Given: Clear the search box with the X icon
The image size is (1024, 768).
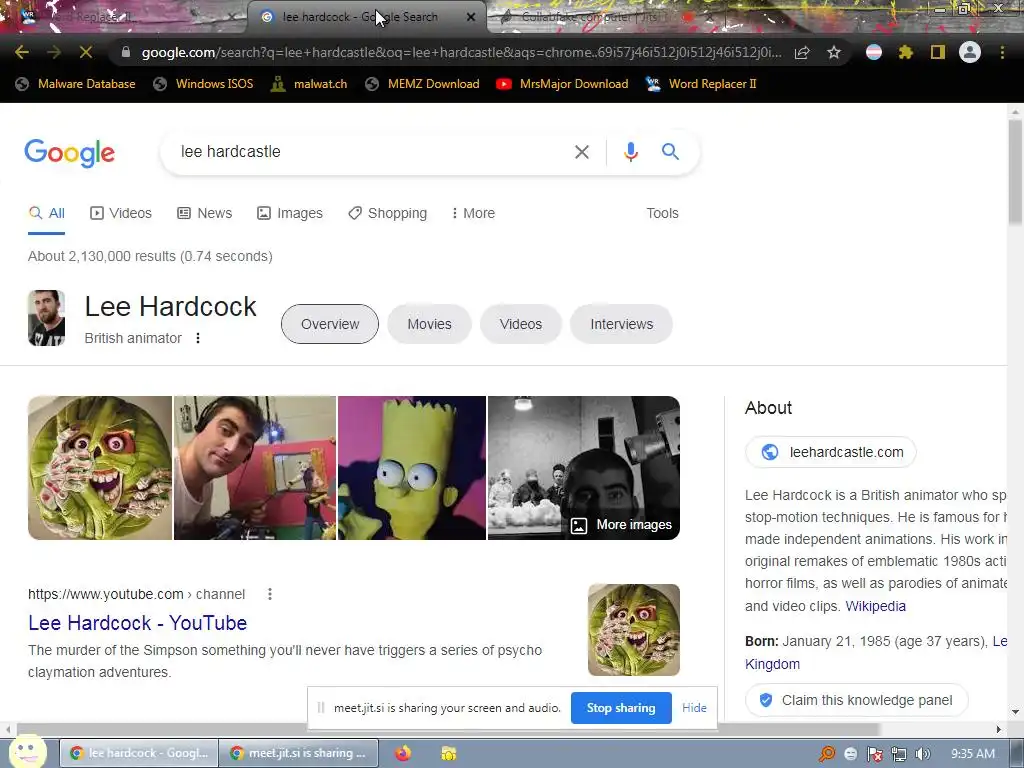Looking at the screenshot, I should point(581,152).
